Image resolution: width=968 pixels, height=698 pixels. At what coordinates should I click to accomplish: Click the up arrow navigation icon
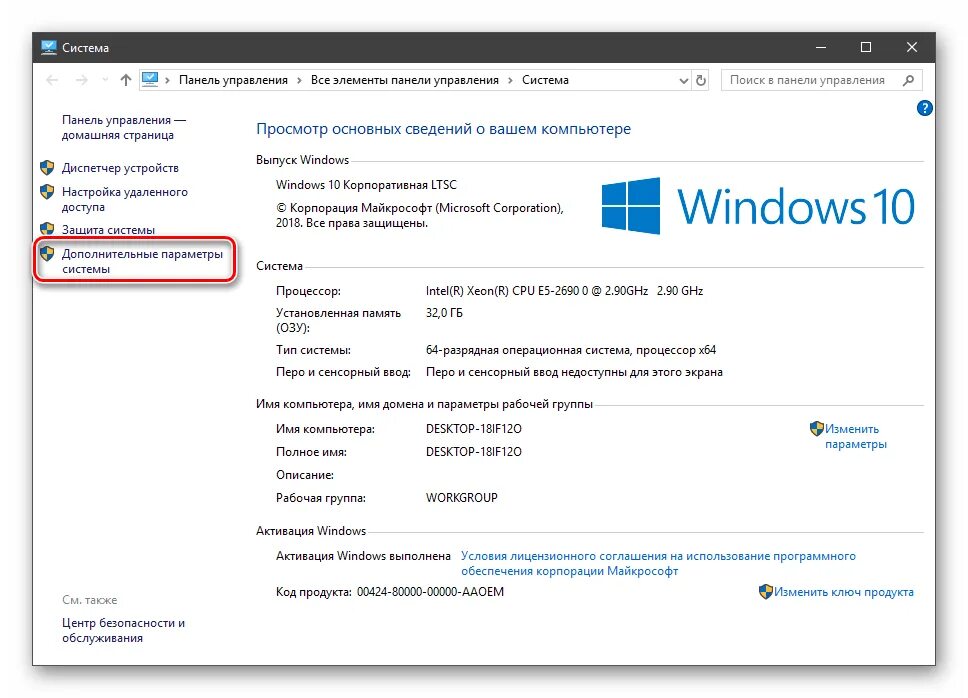126,80
